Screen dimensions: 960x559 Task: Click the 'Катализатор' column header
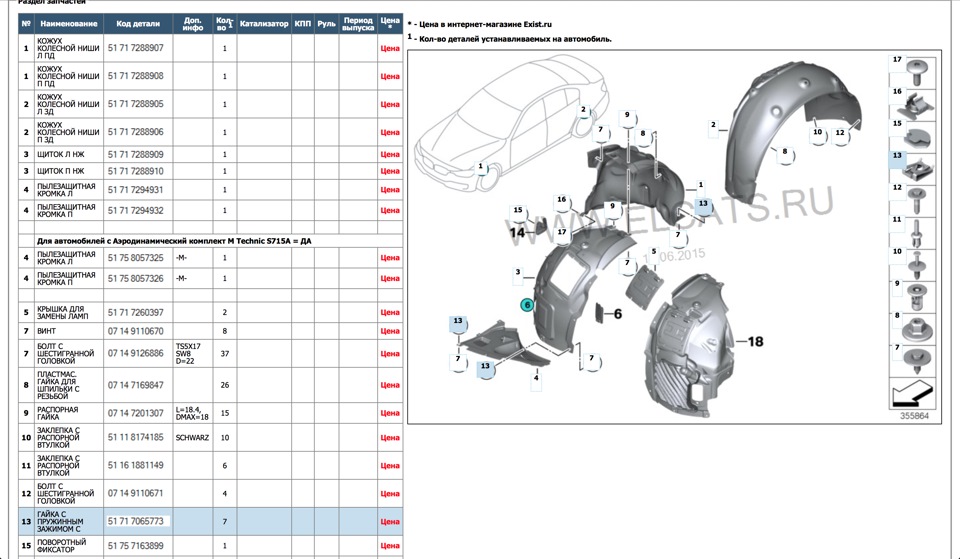pyautogui.click(x=264, y=24)
